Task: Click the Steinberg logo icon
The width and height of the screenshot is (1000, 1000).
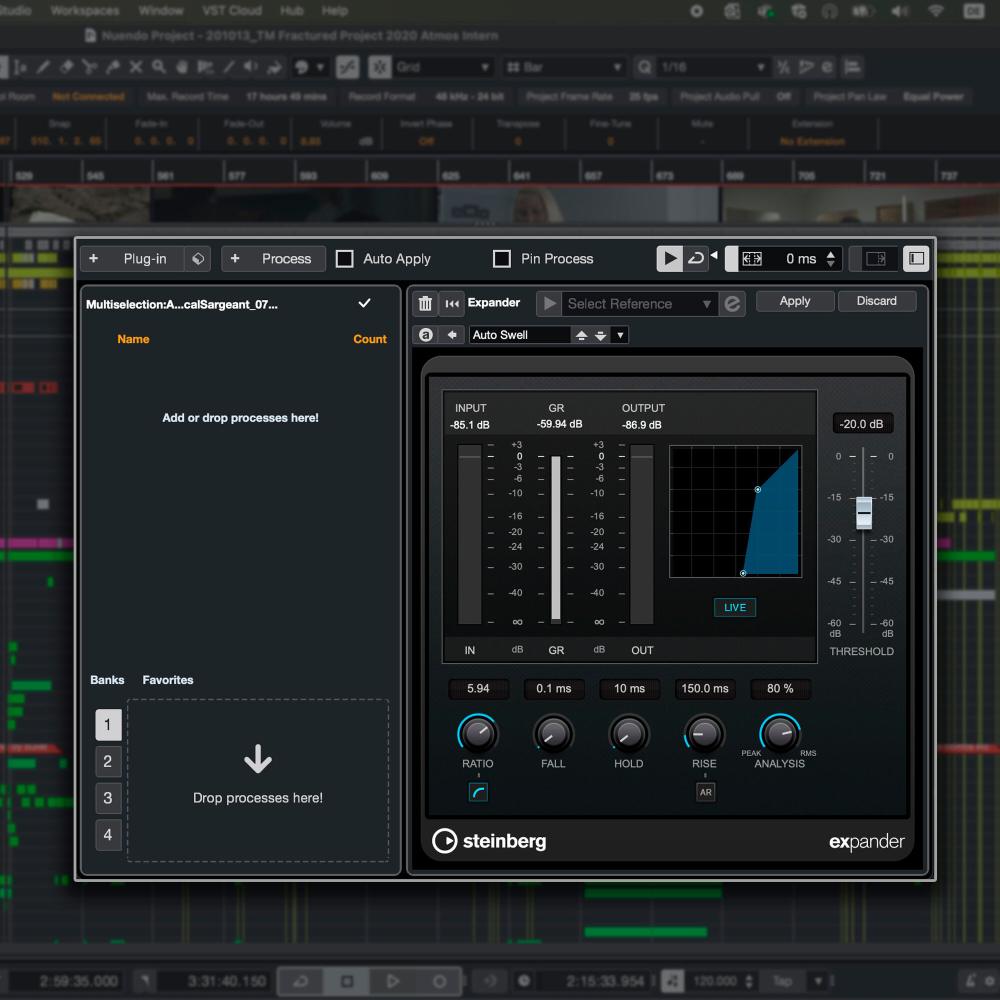Action: click(x=444, y=841)
